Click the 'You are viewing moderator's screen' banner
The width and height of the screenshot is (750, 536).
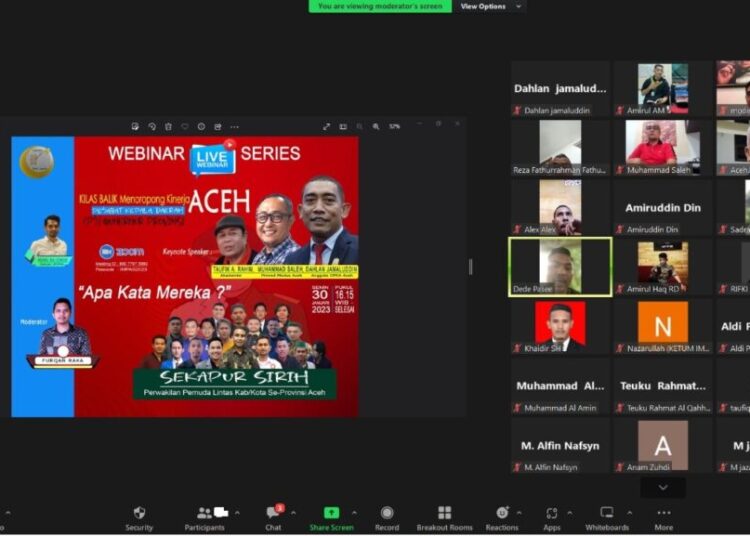click(380, 6)
